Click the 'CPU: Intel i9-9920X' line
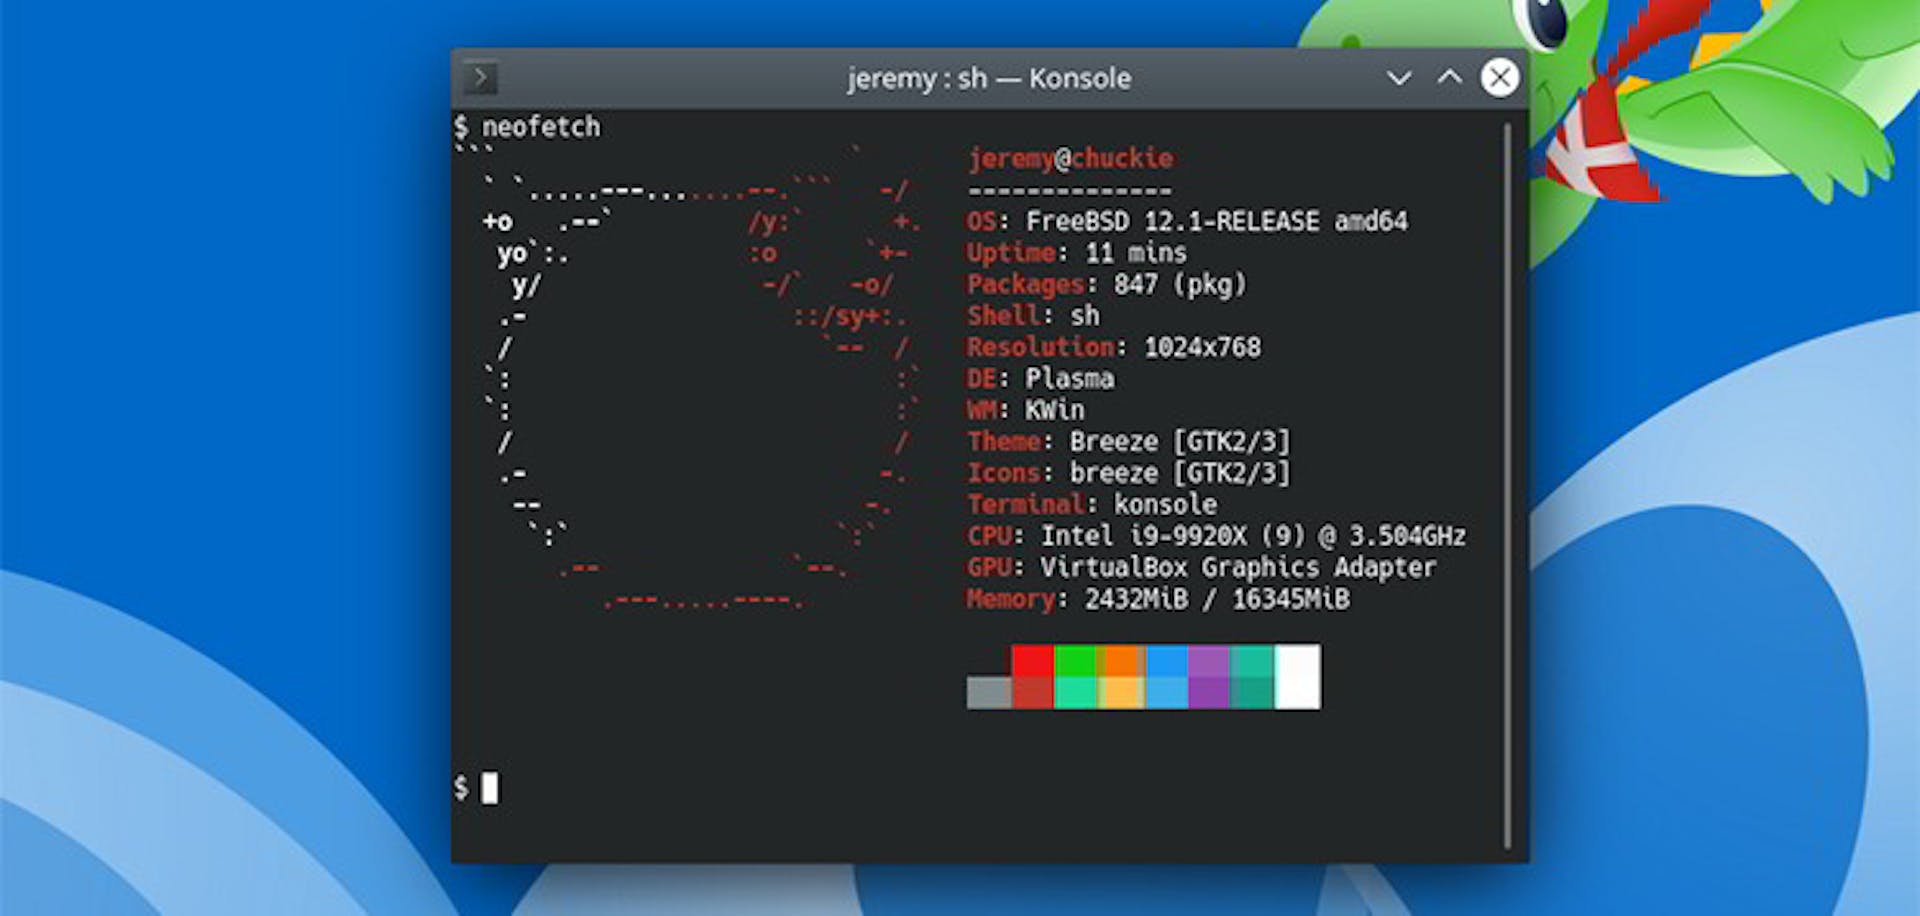 point(1216,536)
